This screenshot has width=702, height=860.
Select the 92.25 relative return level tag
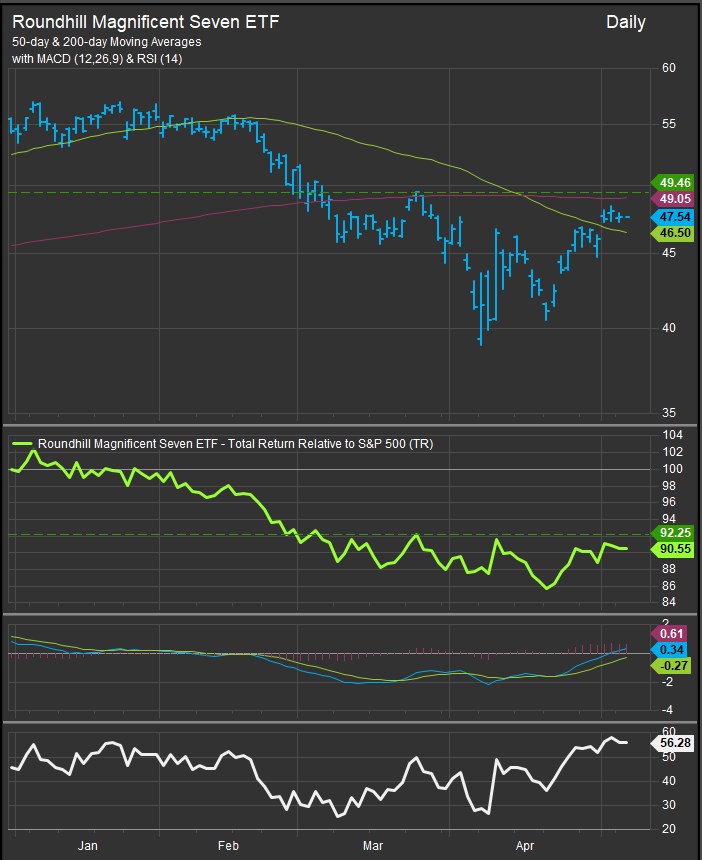pos(672,533)
